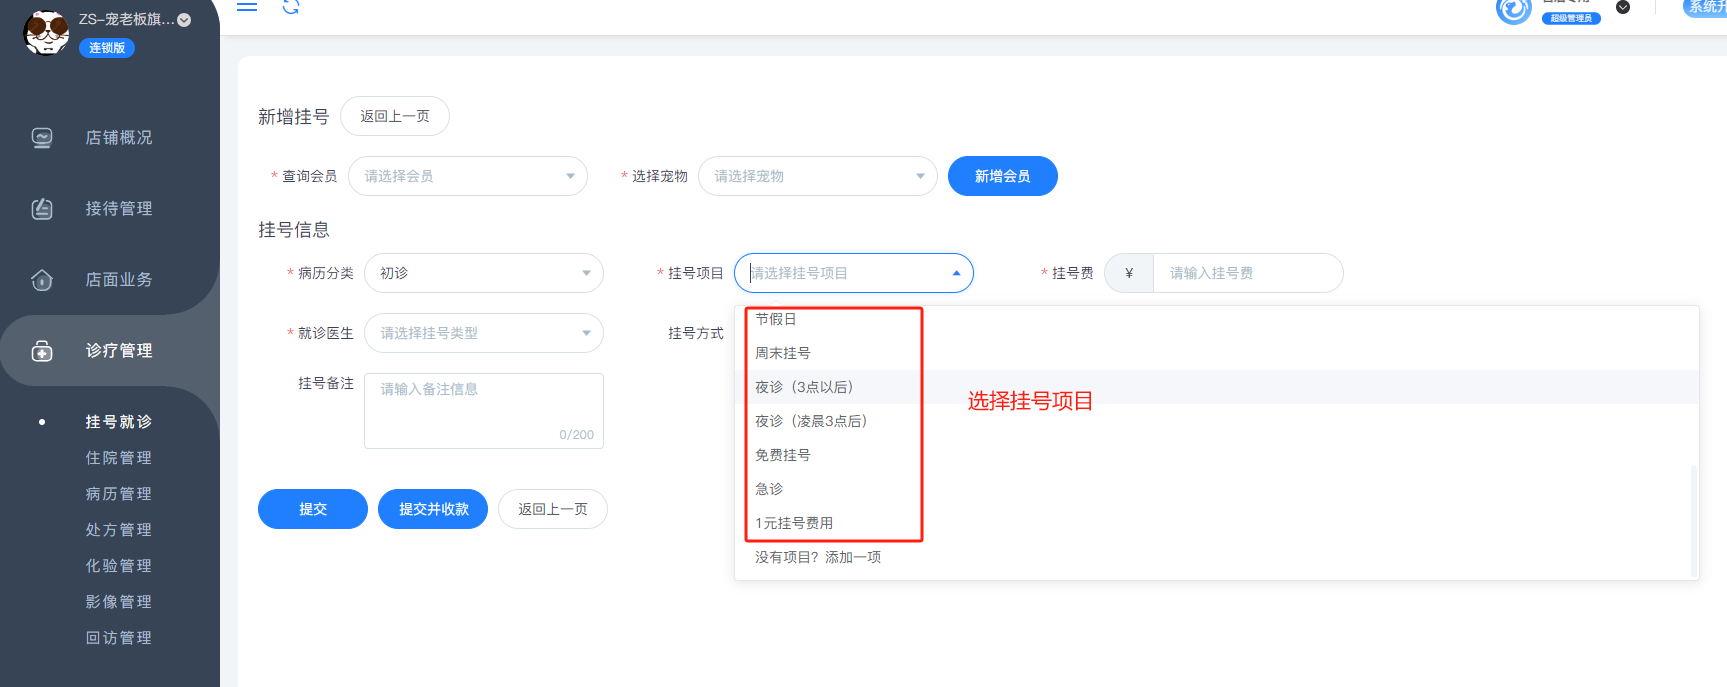Click 没有项目？添加一项 link

[817, 557]
